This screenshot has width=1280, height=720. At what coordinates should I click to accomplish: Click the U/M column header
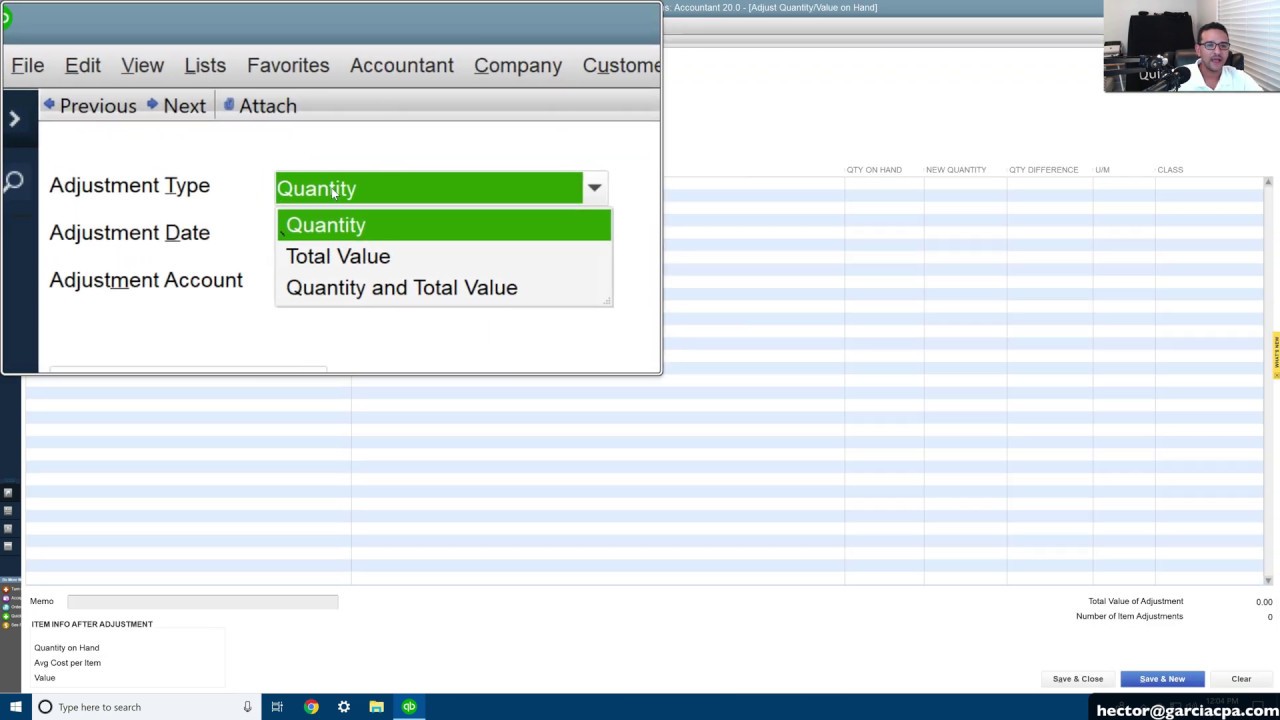pos(1102,170)
